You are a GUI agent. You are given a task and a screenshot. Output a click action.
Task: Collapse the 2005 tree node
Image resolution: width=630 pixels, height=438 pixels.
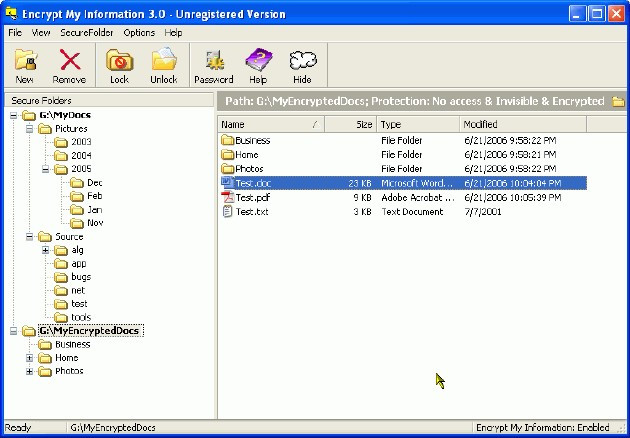pos(45,169)
